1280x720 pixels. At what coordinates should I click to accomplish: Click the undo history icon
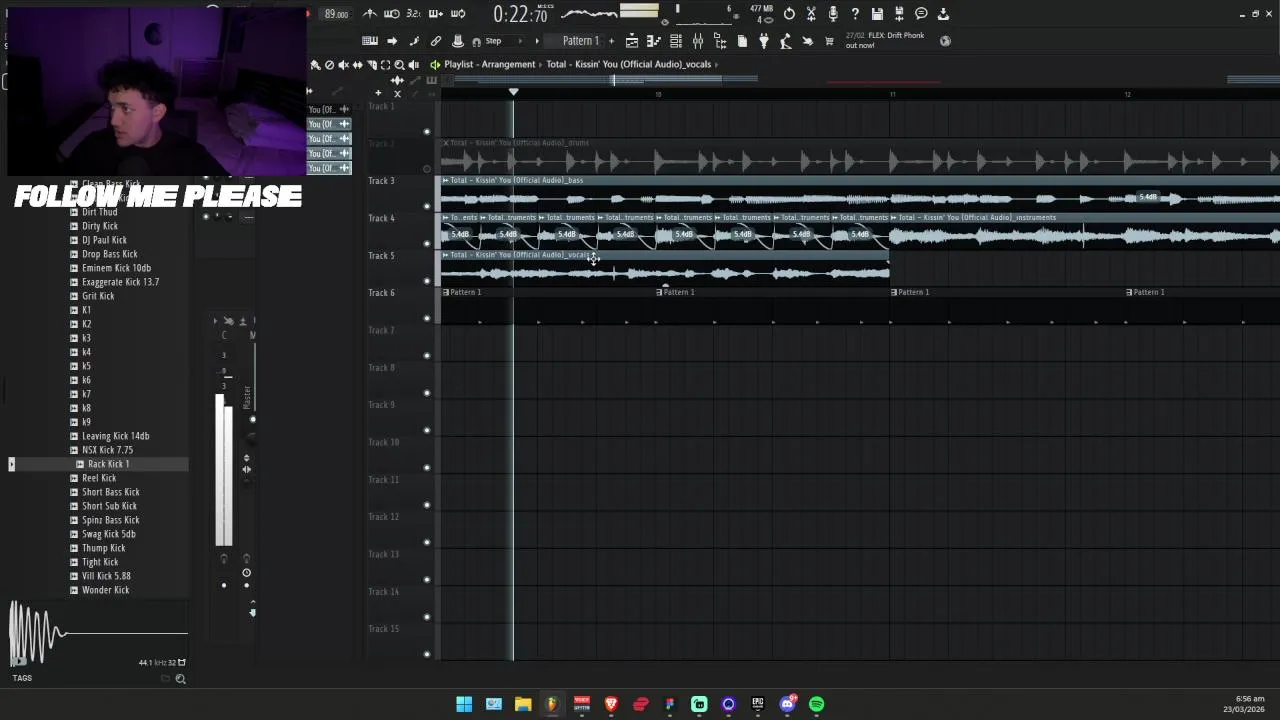pyautogui.click(x=789, y=14)
